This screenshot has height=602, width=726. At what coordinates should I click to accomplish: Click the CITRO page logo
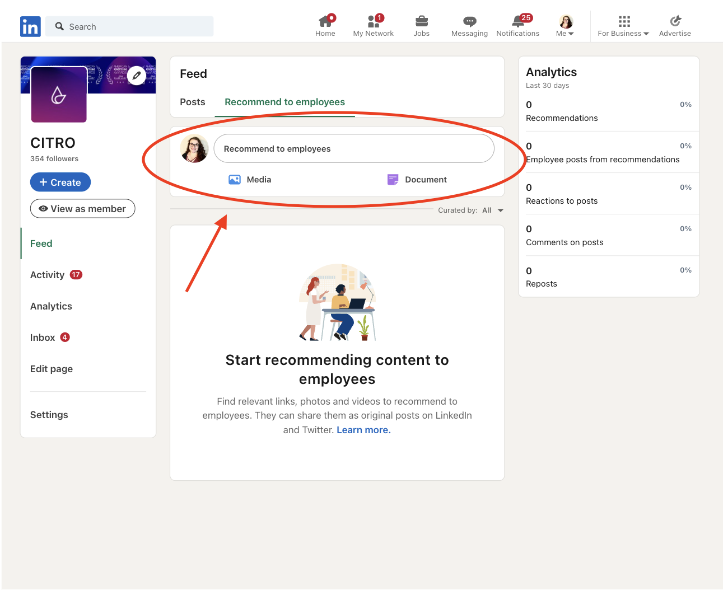click(59, 94)
